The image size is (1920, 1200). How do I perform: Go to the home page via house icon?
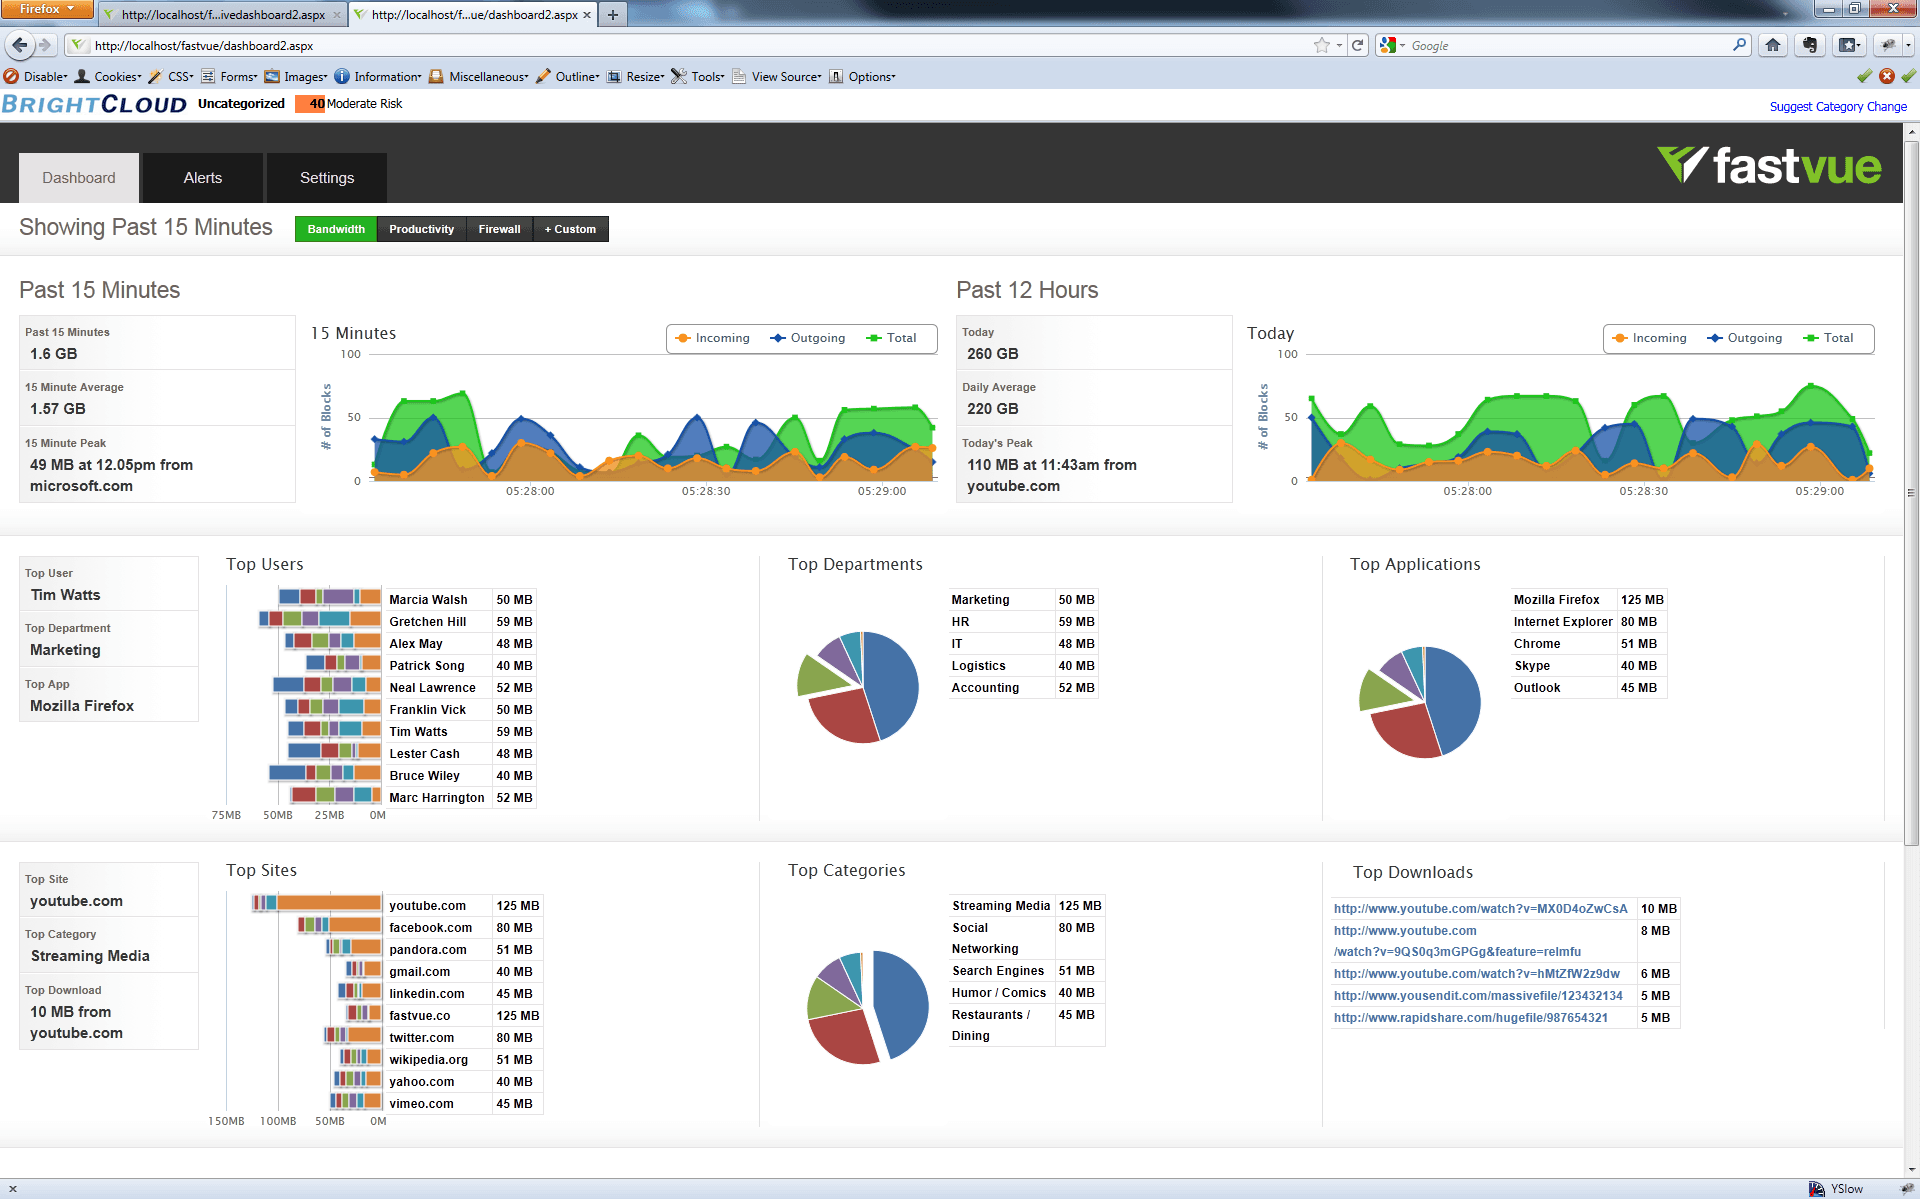[1773, 45]
